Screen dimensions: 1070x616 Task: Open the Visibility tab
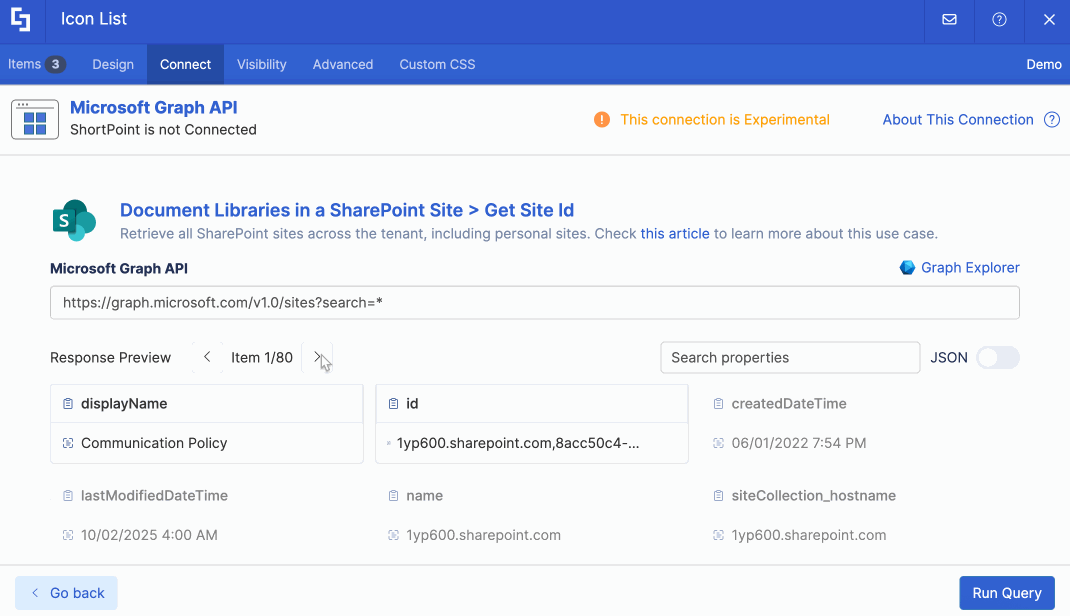[x=261, y=64]
